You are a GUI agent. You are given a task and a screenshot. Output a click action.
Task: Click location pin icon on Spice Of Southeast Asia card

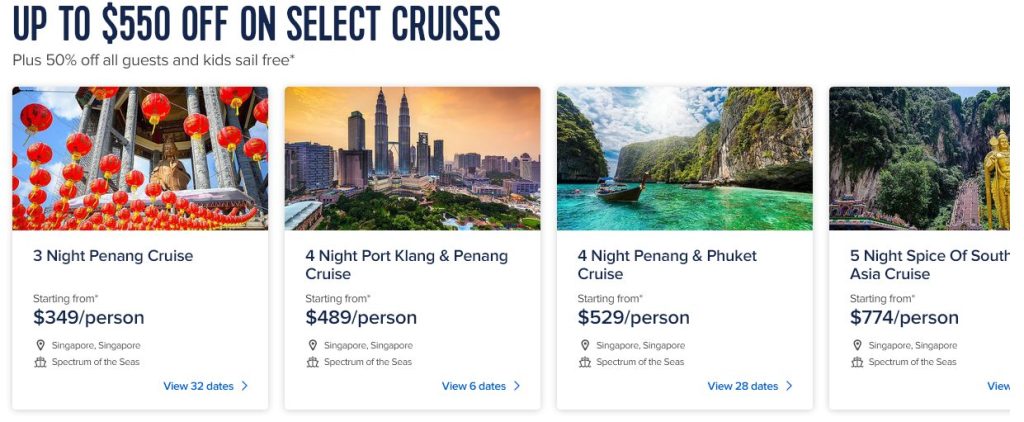tap(857, 345)
